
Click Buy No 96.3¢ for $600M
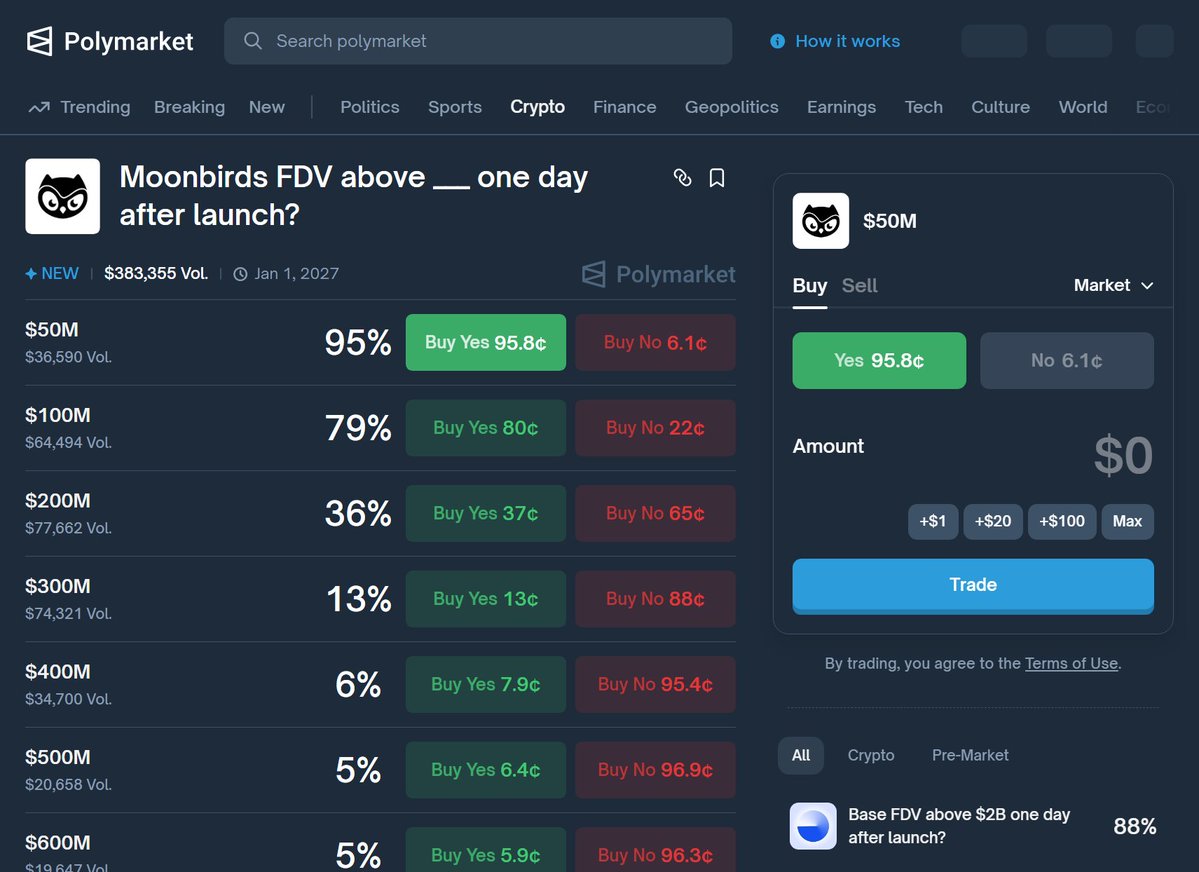(655, 851)
